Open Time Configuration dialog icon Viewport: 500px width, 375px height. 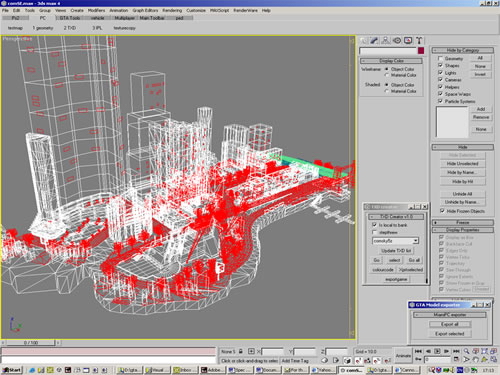tap(456, 360)
